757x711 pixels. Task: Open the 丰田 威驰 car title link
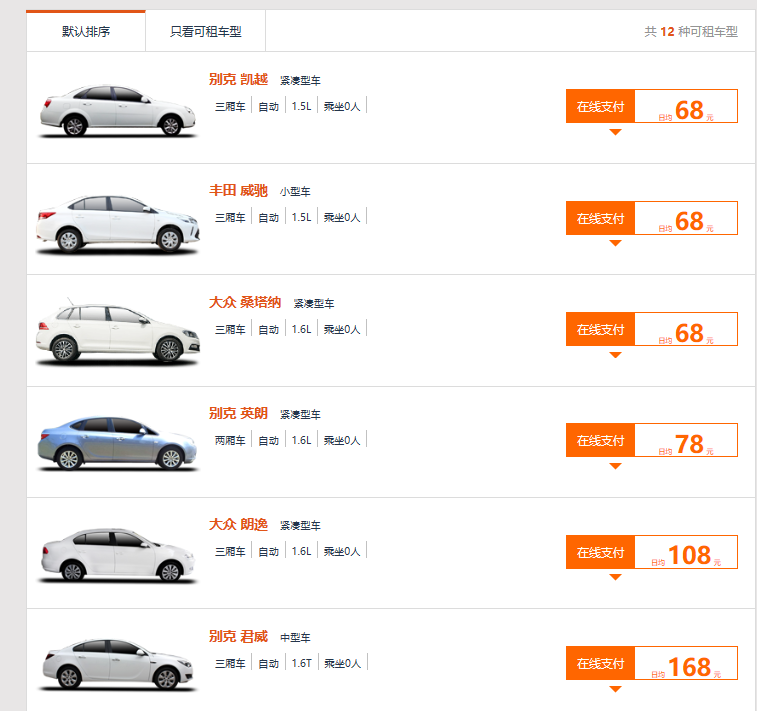click(x=238, y=191)
